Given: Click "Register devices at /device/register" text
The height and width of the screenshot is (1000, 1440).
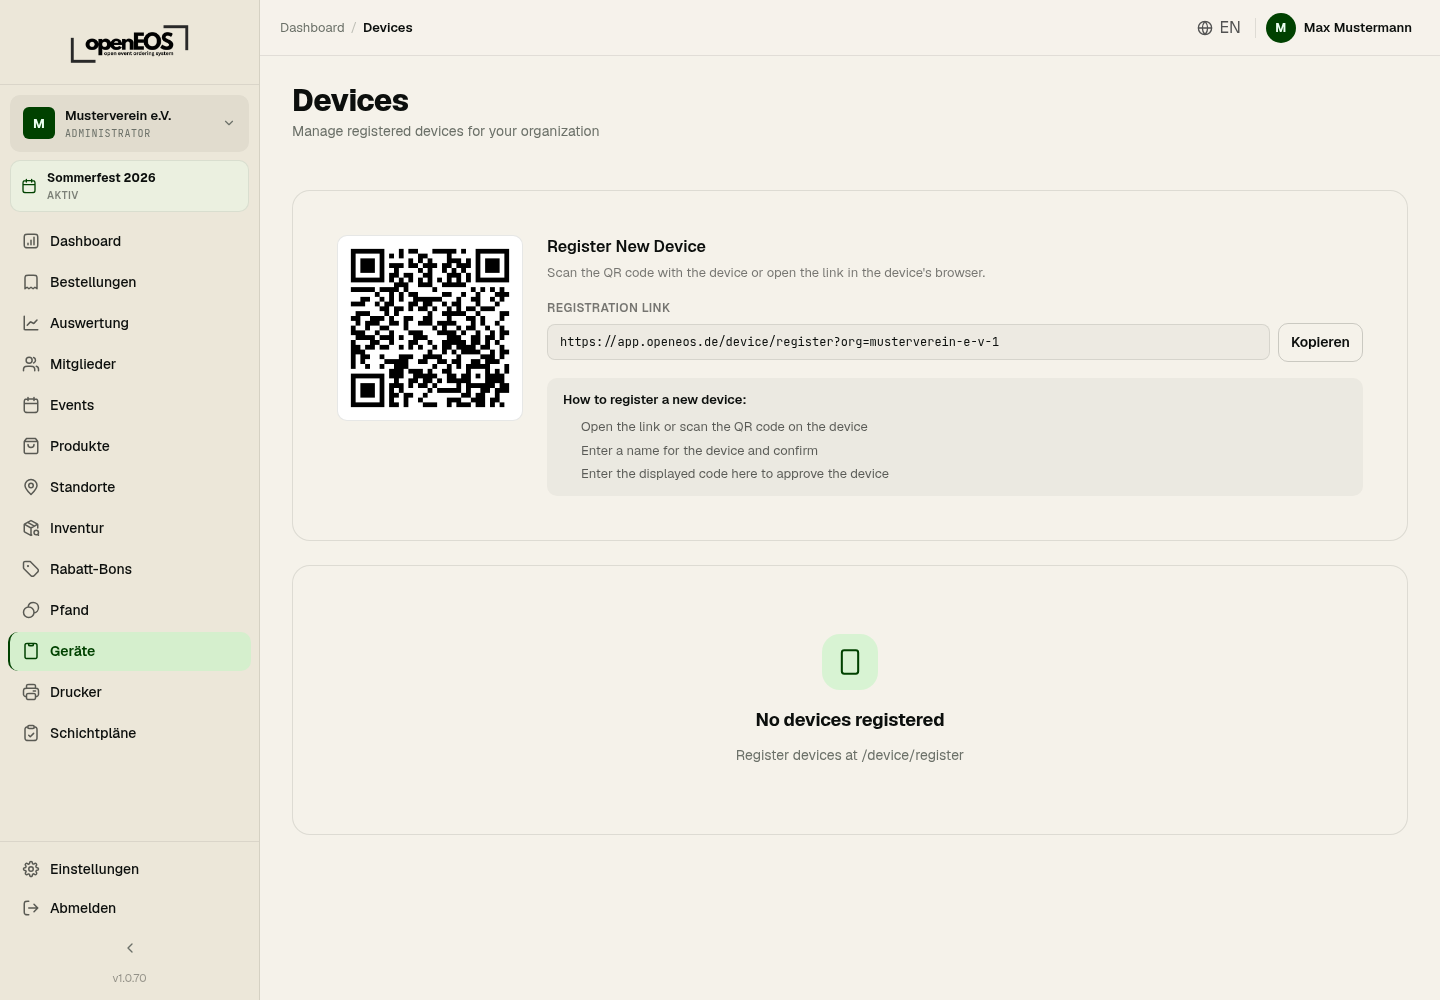Looking at the screenshot, I should click(x=850, y=755).
